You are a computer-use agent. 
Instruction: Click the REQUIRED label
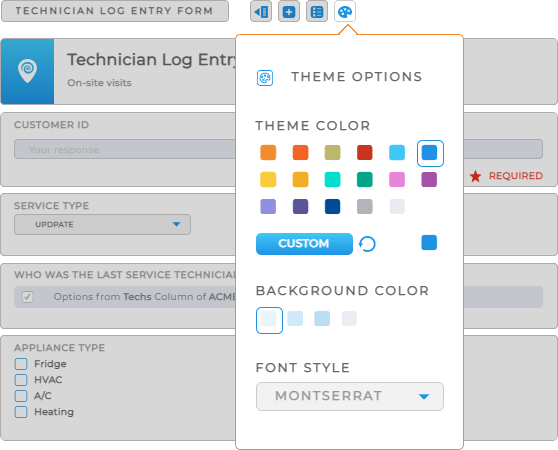click(x=516, y=176)
